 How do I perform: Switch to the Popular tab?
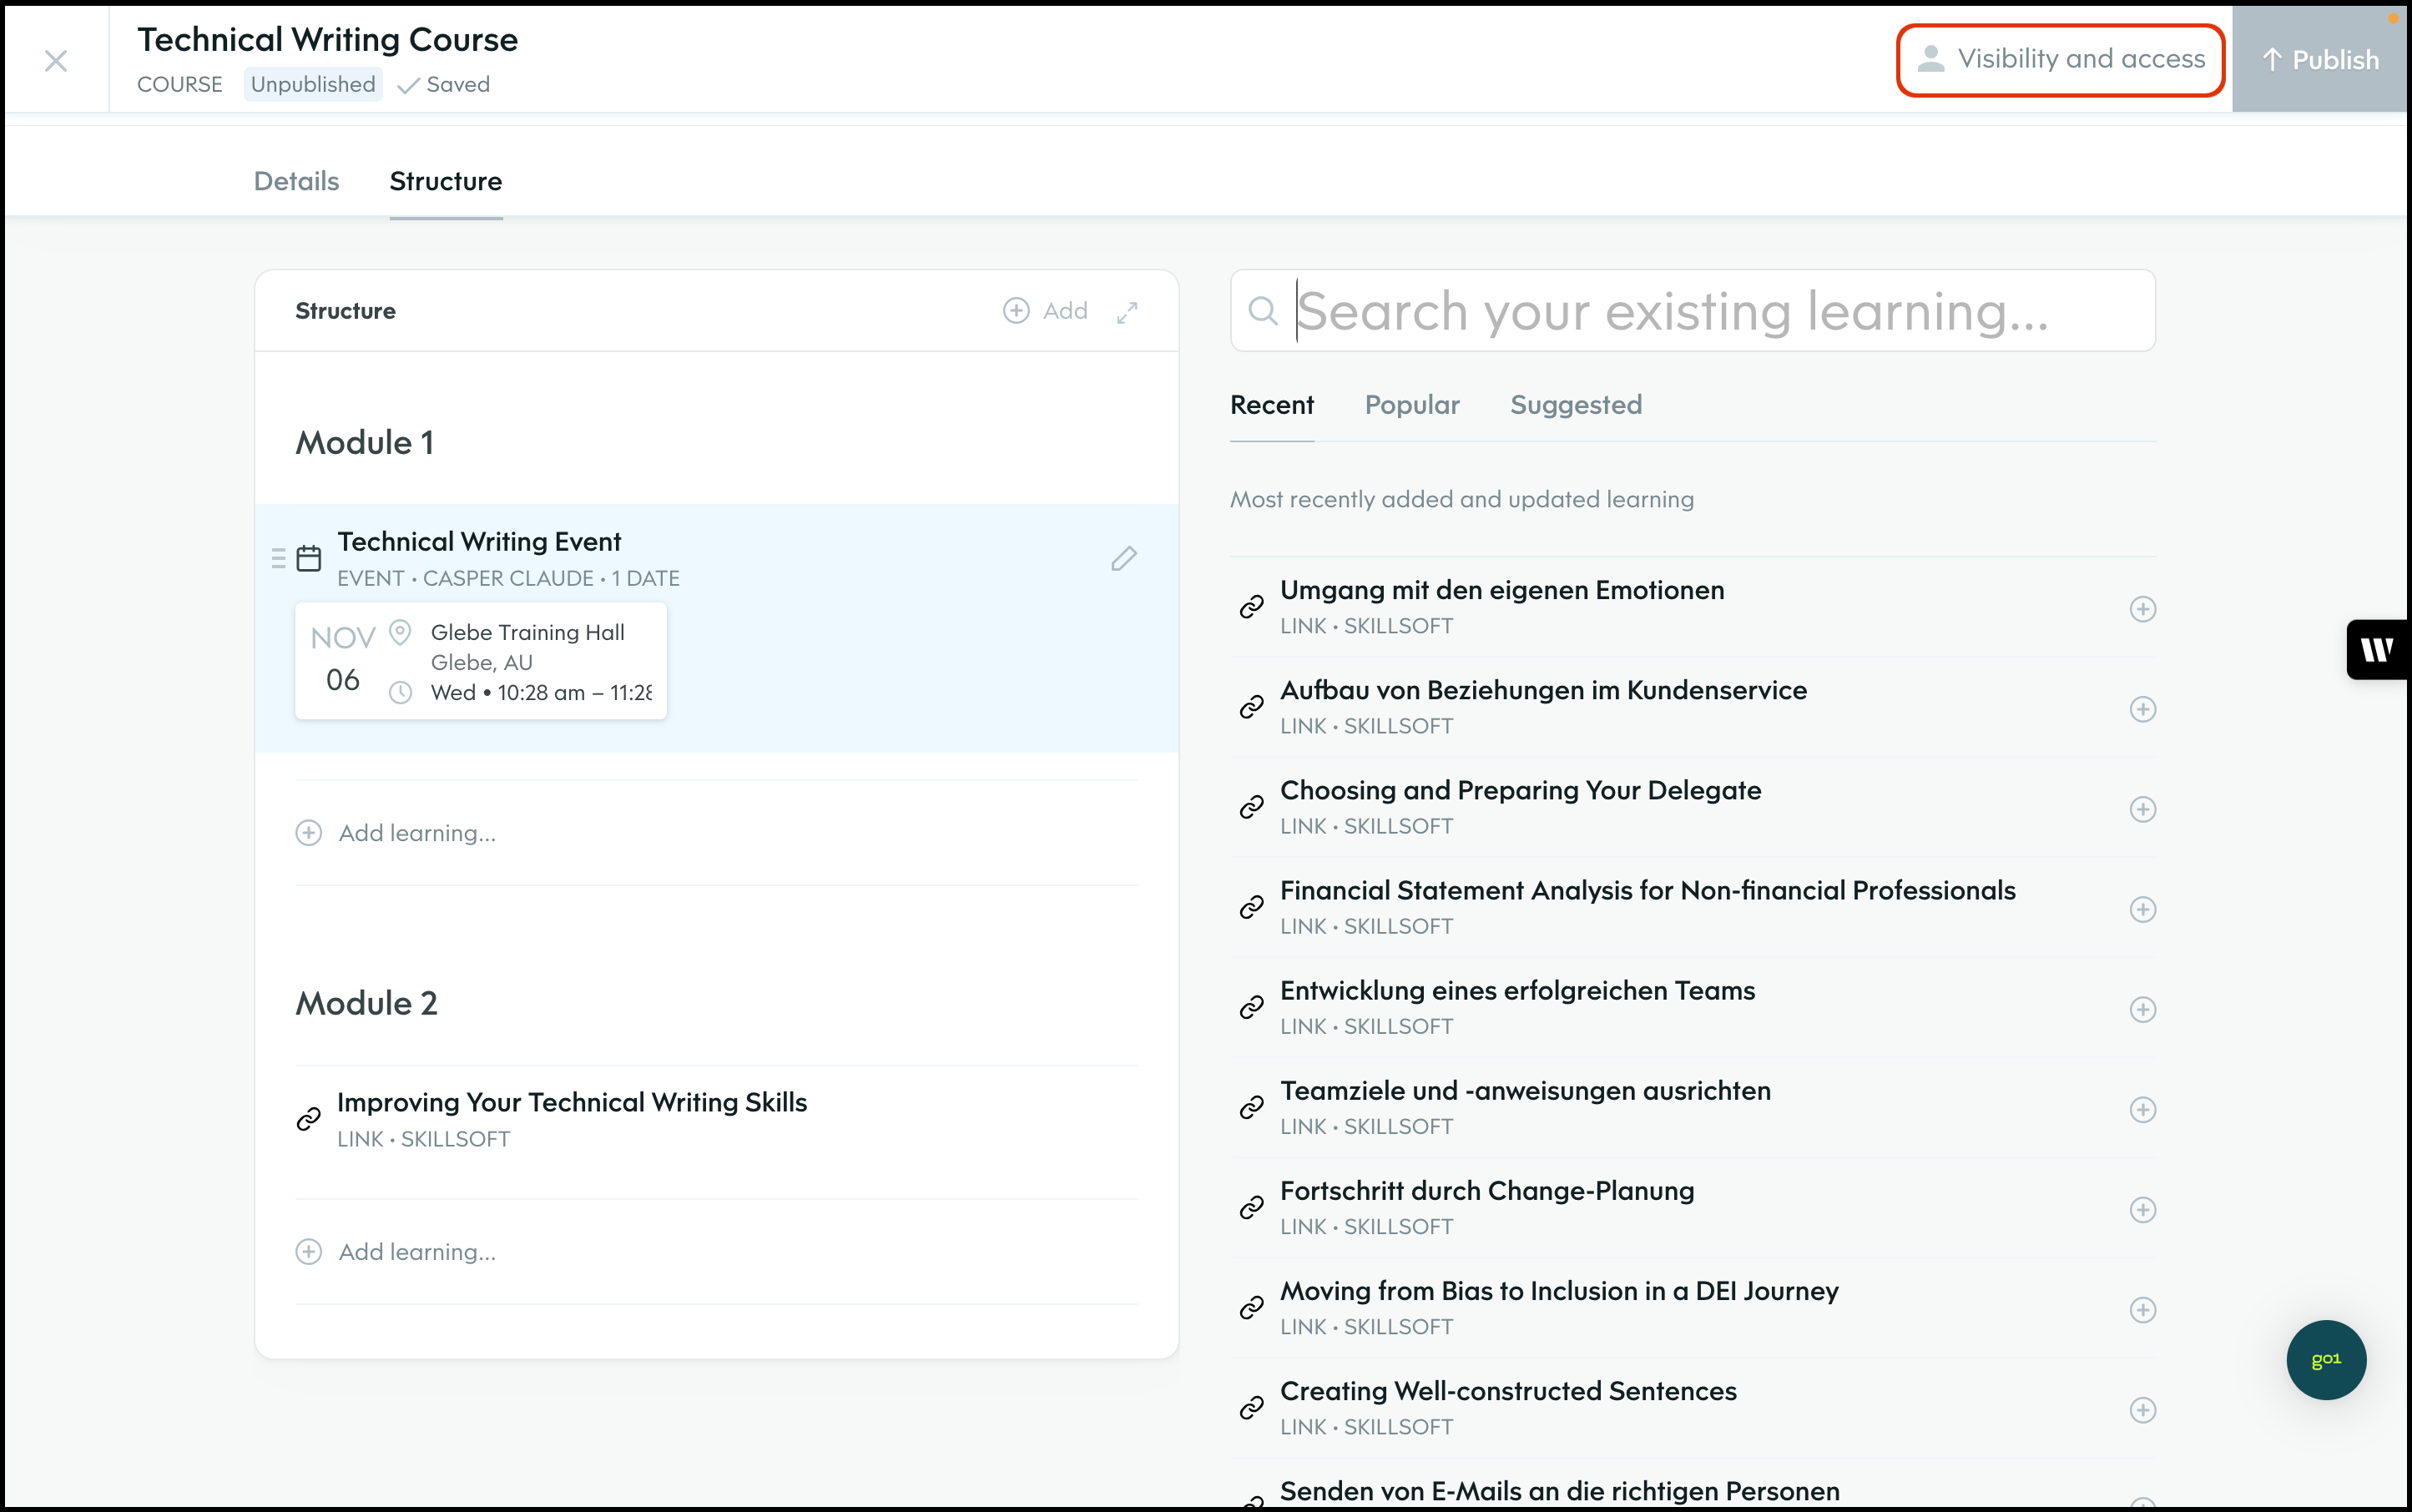(1411, 405)
